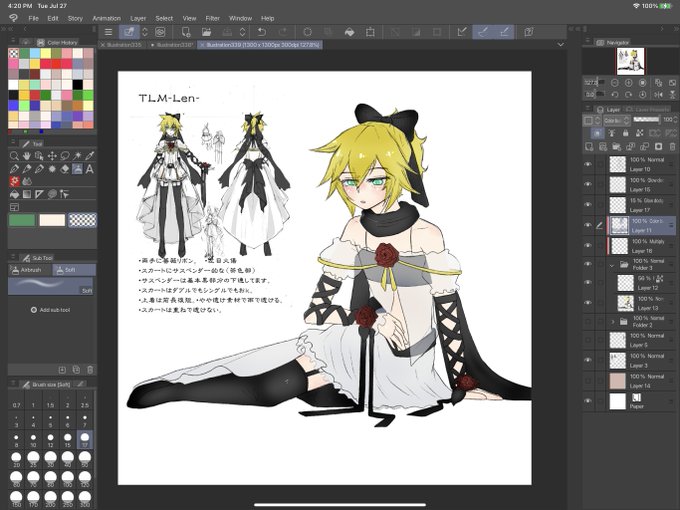The image size is (680, 510).
Task: Select the cream sub color swatch
Action: point(52,220)
